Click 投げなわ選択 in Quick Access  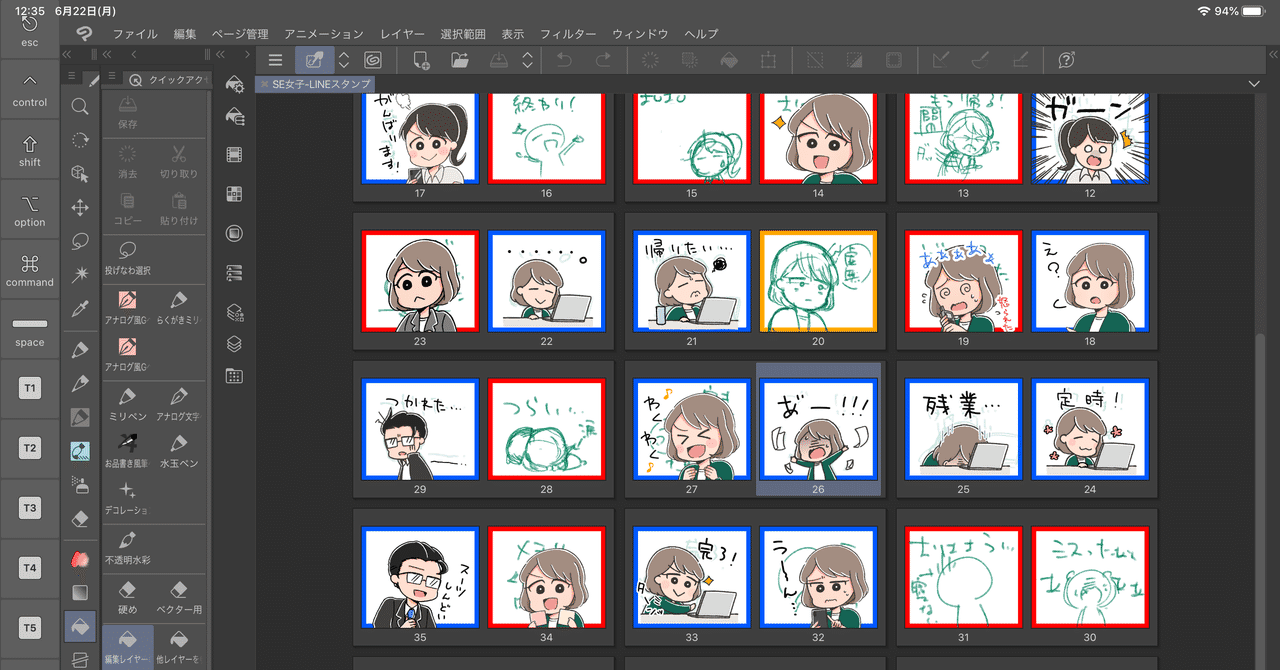pyautogui.click(x=127, y=258)
